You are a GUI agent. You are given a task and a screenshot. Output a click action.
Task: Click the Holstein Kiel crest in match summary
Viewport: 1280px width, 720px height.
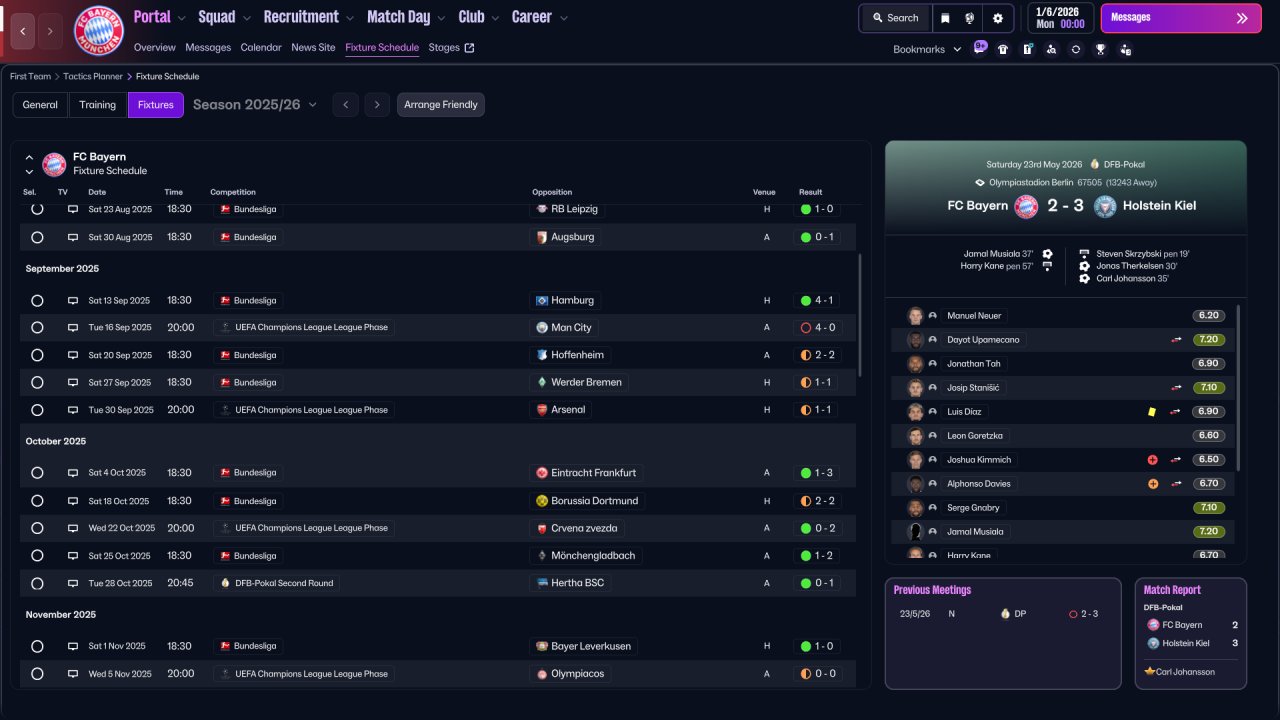[x=1105, y=206]
